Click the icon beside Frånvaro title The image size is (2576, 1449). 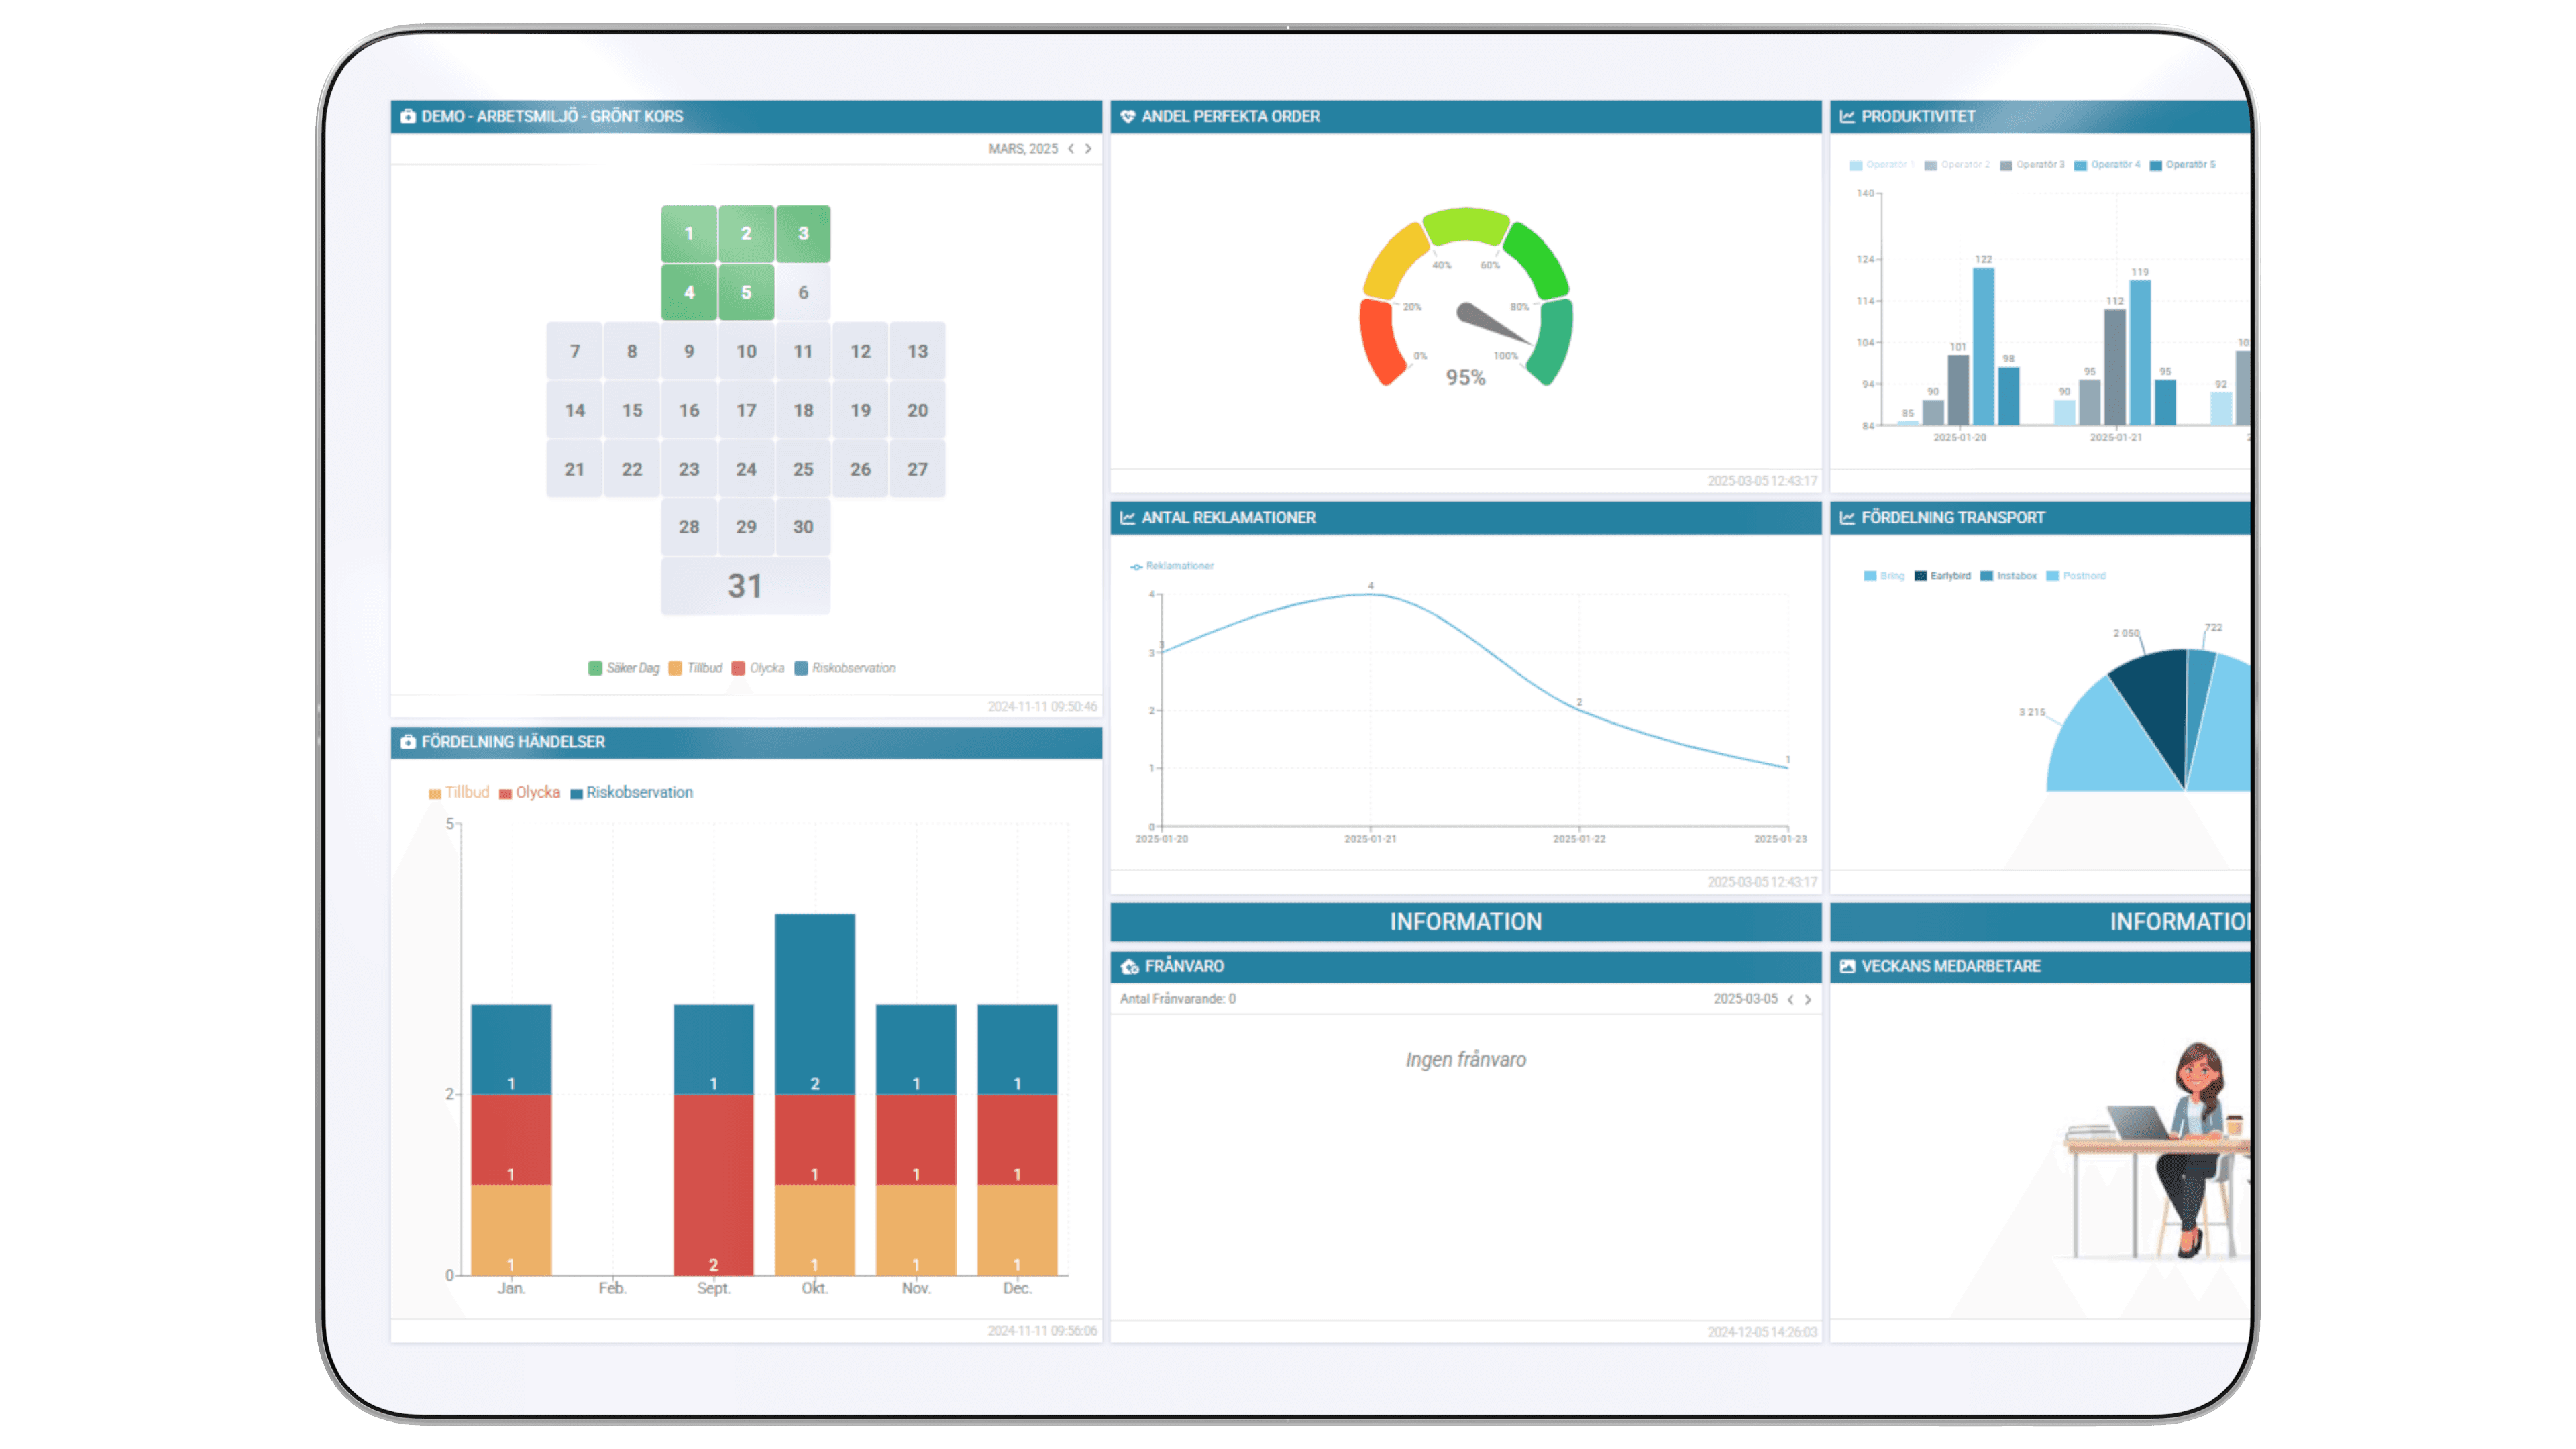(1130, 966)
